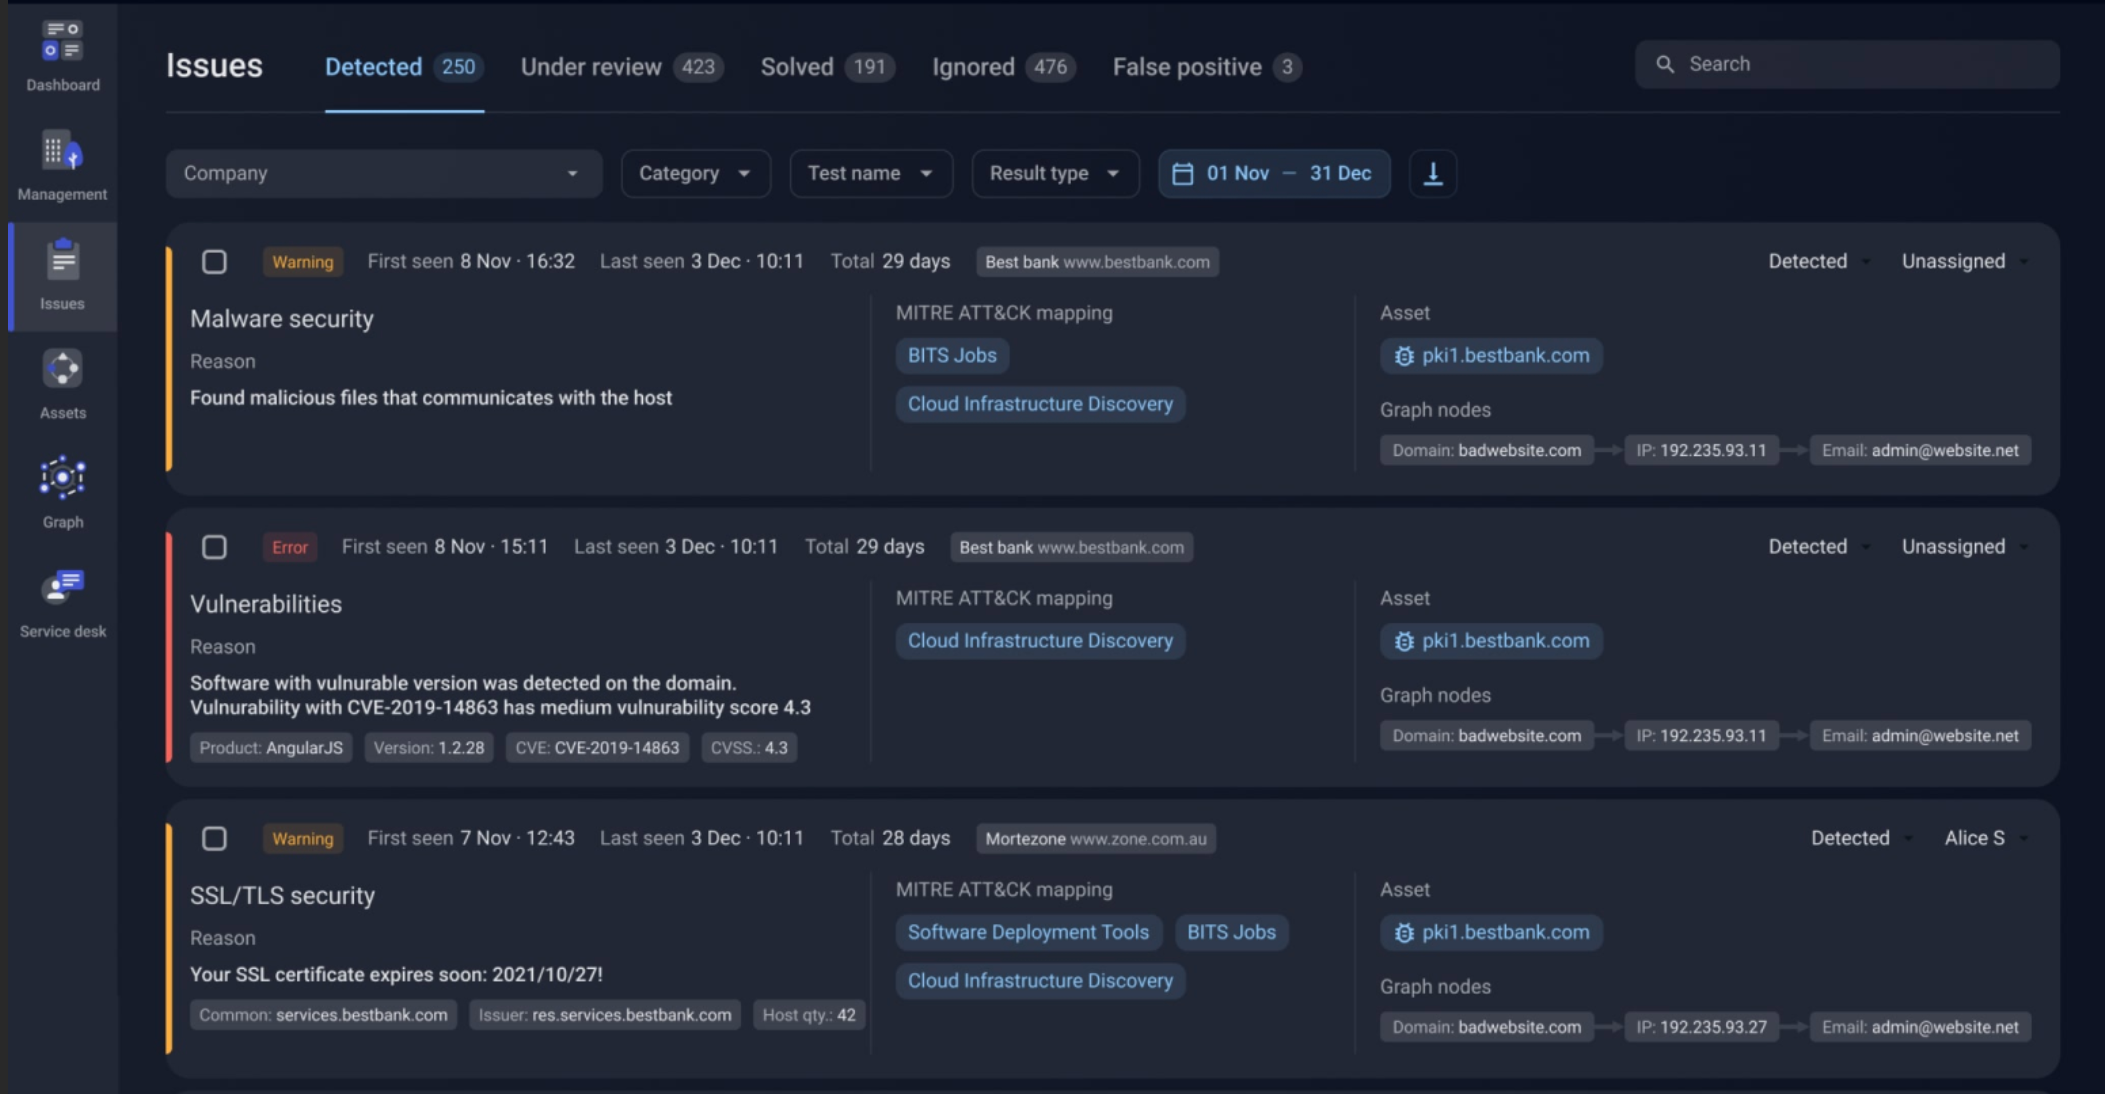The image size is (2105, 1094).
Task: Open the Graph view icon
Action: (x=62, y=479)
